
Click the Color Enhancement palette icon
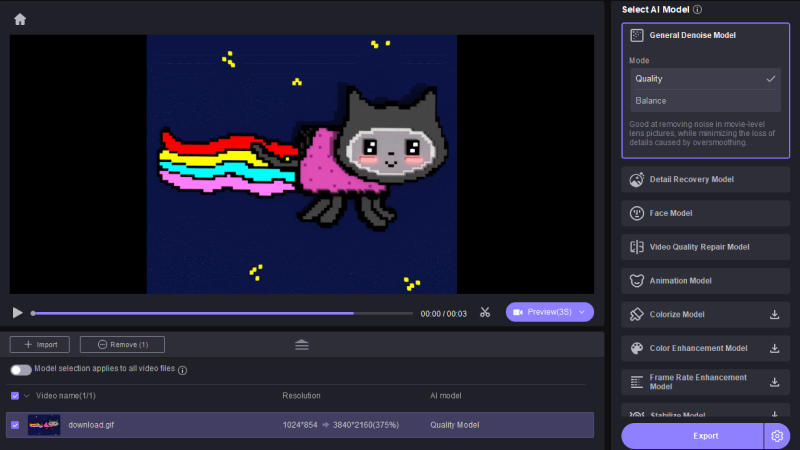[637, 348]
